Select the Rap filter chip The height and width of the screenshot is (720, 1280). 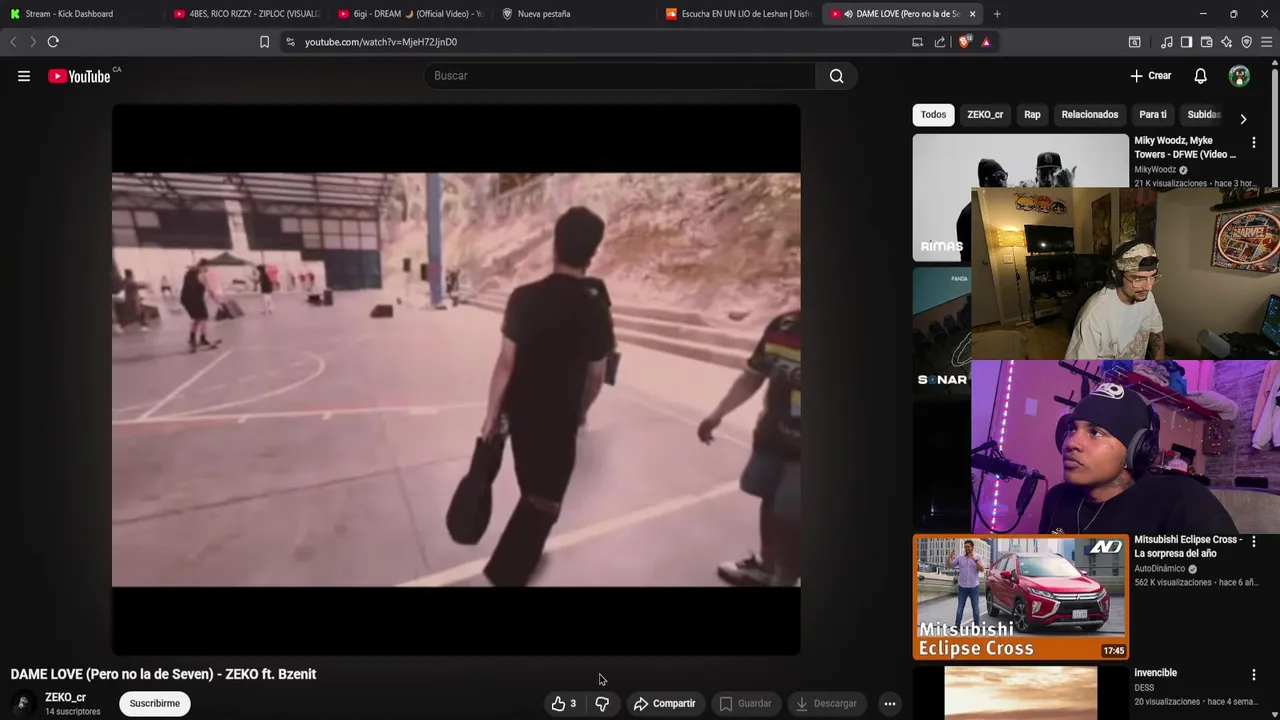coord(1032,114)
